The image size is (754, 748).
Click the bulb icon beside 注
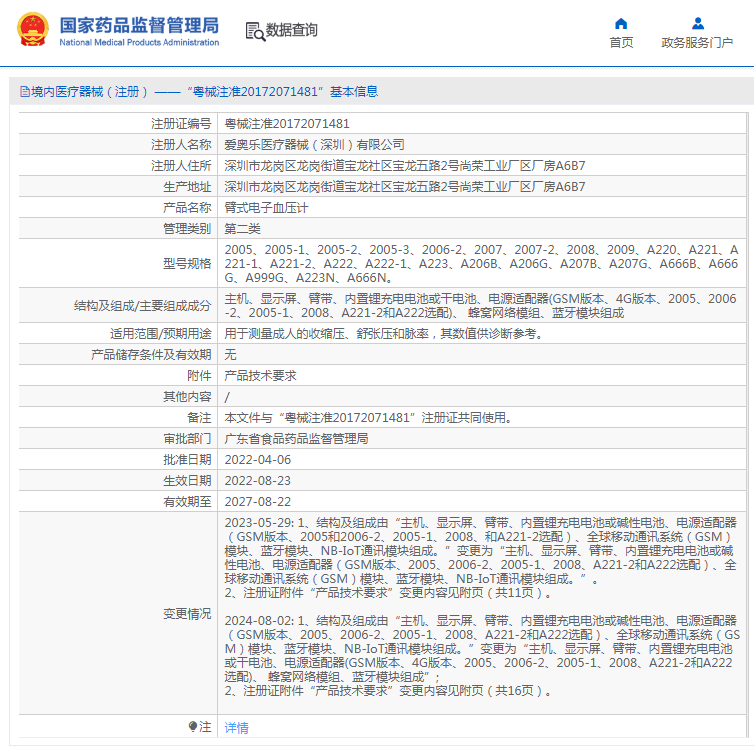(x=193, y=726)
